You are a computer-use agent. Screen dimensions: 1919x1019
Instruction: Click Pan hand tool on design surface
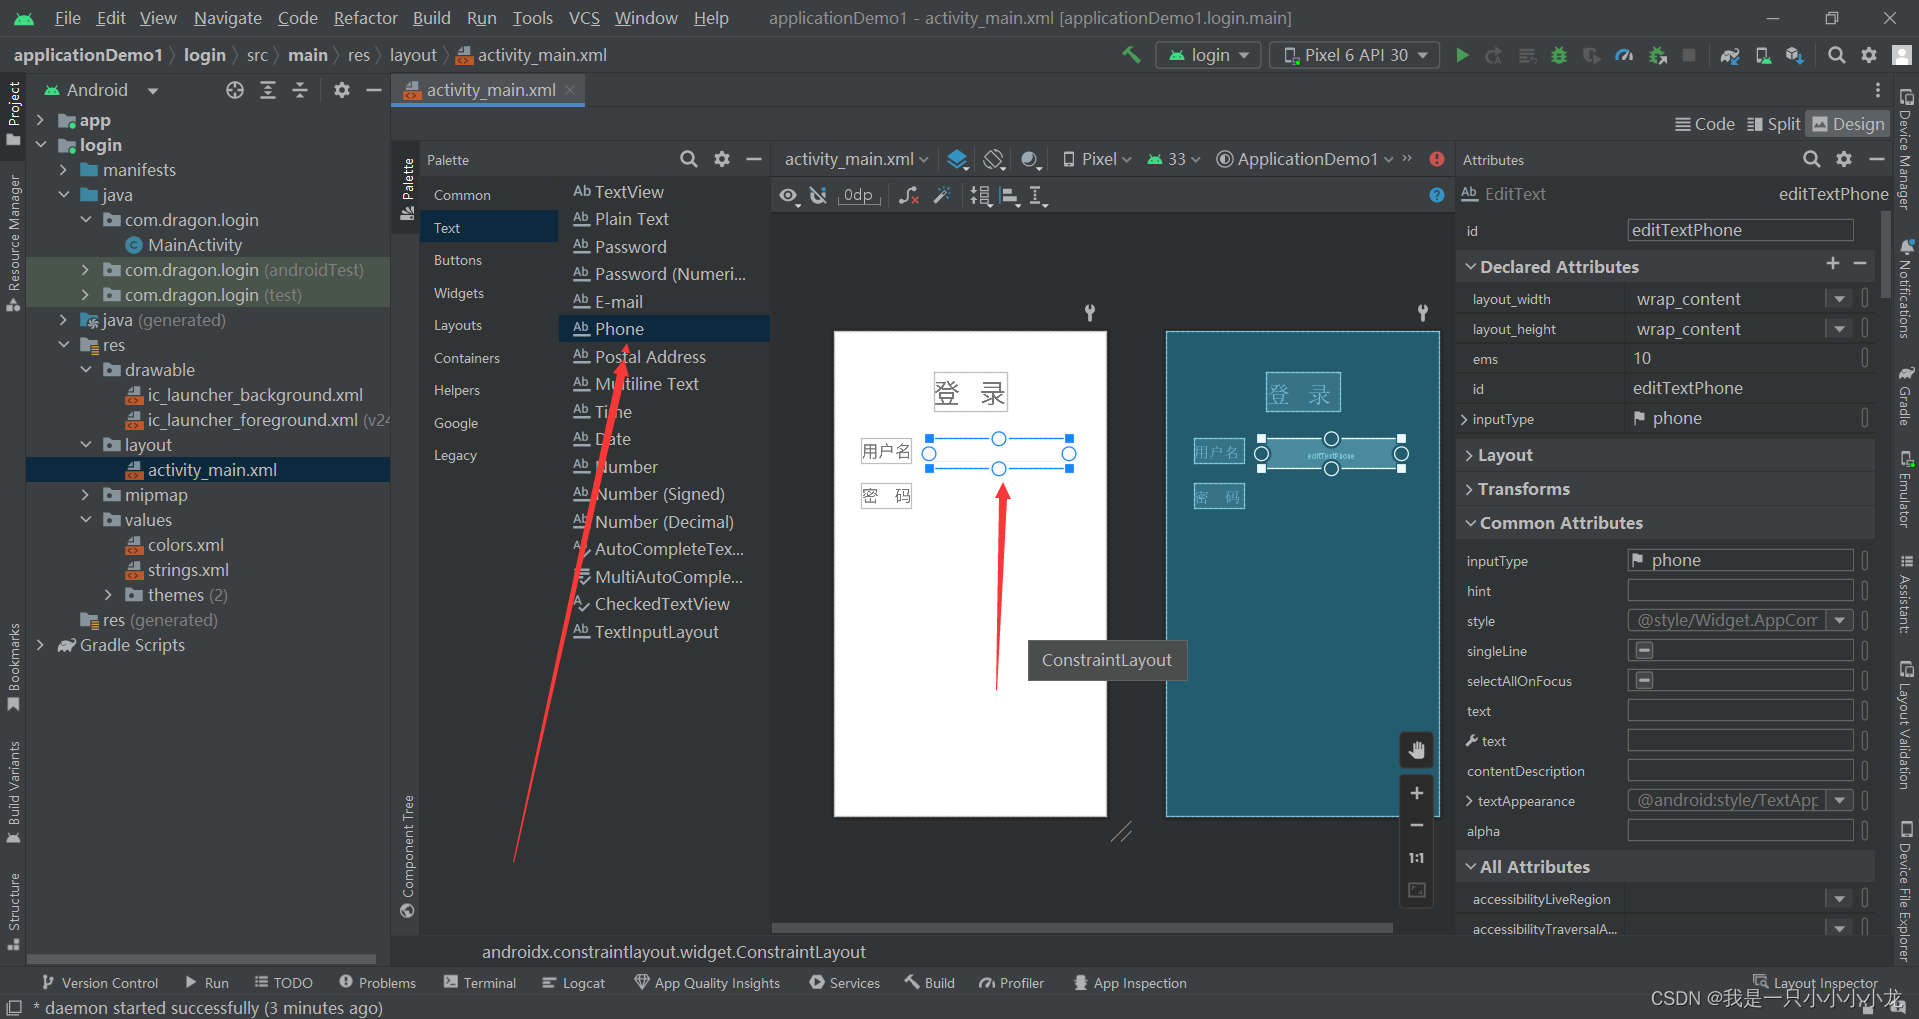click(1417, 750)
